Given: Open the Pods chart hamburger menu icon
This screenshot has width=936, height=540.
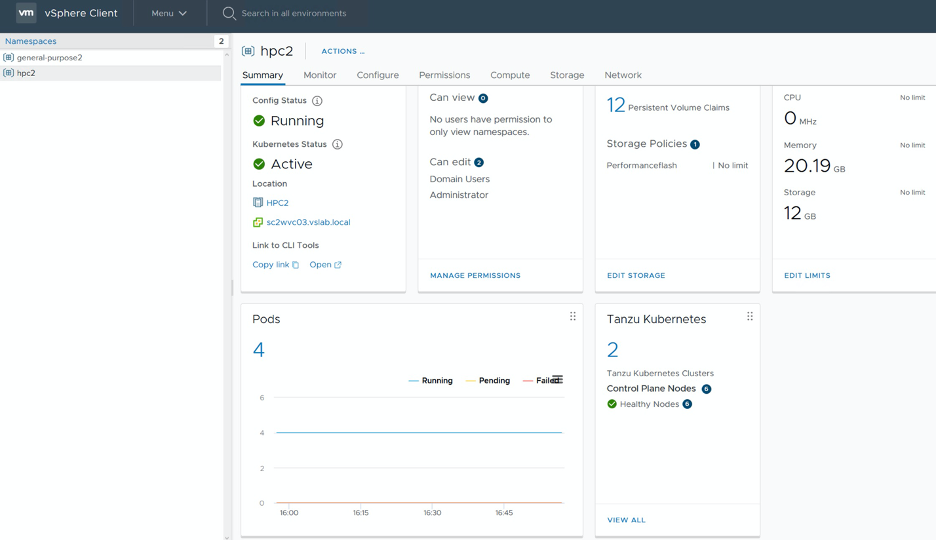Looking at the screenshot, I should click(557, 380).
